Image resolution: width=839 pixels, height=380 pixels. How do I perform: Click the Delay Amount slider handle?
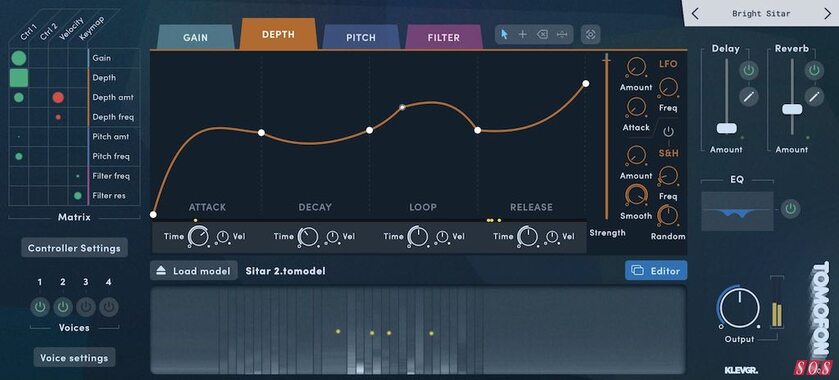point(727,128)
